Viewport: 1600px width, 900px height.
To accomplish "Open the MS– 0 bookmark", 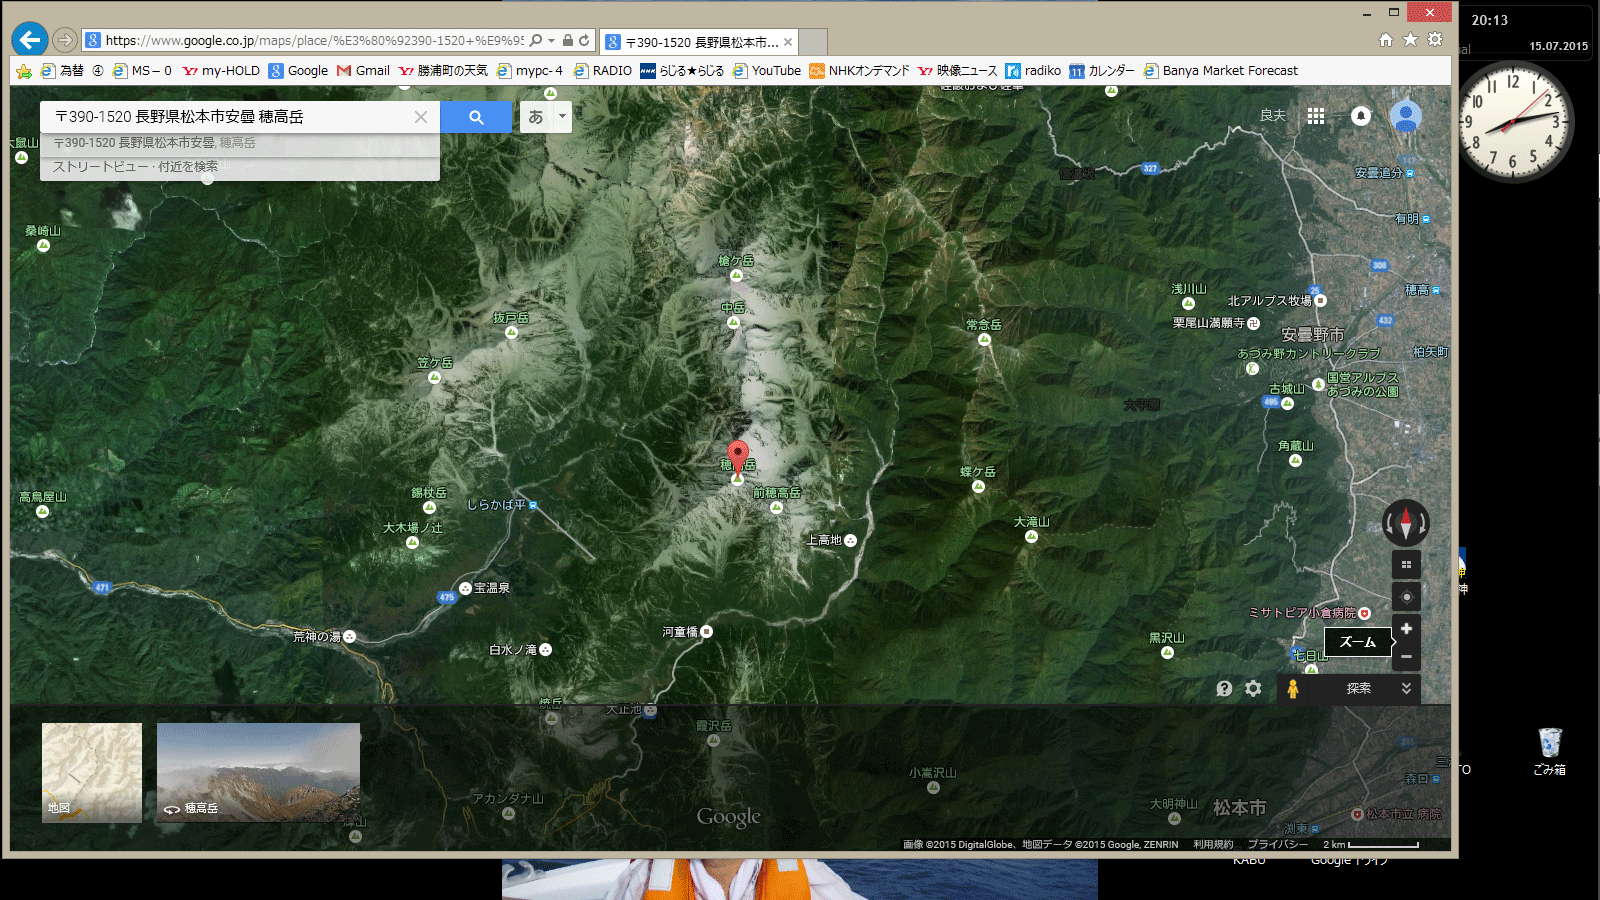I will [142, 71].
